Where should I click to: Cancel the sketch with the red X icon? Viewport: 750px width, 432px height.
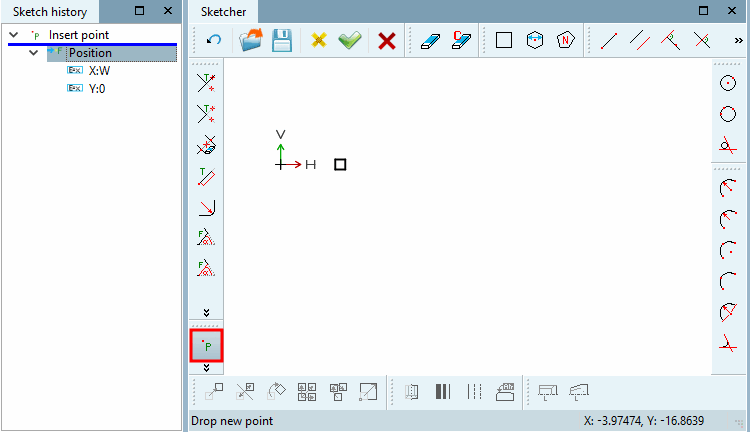pyautogui.click(x=386, y=41)
